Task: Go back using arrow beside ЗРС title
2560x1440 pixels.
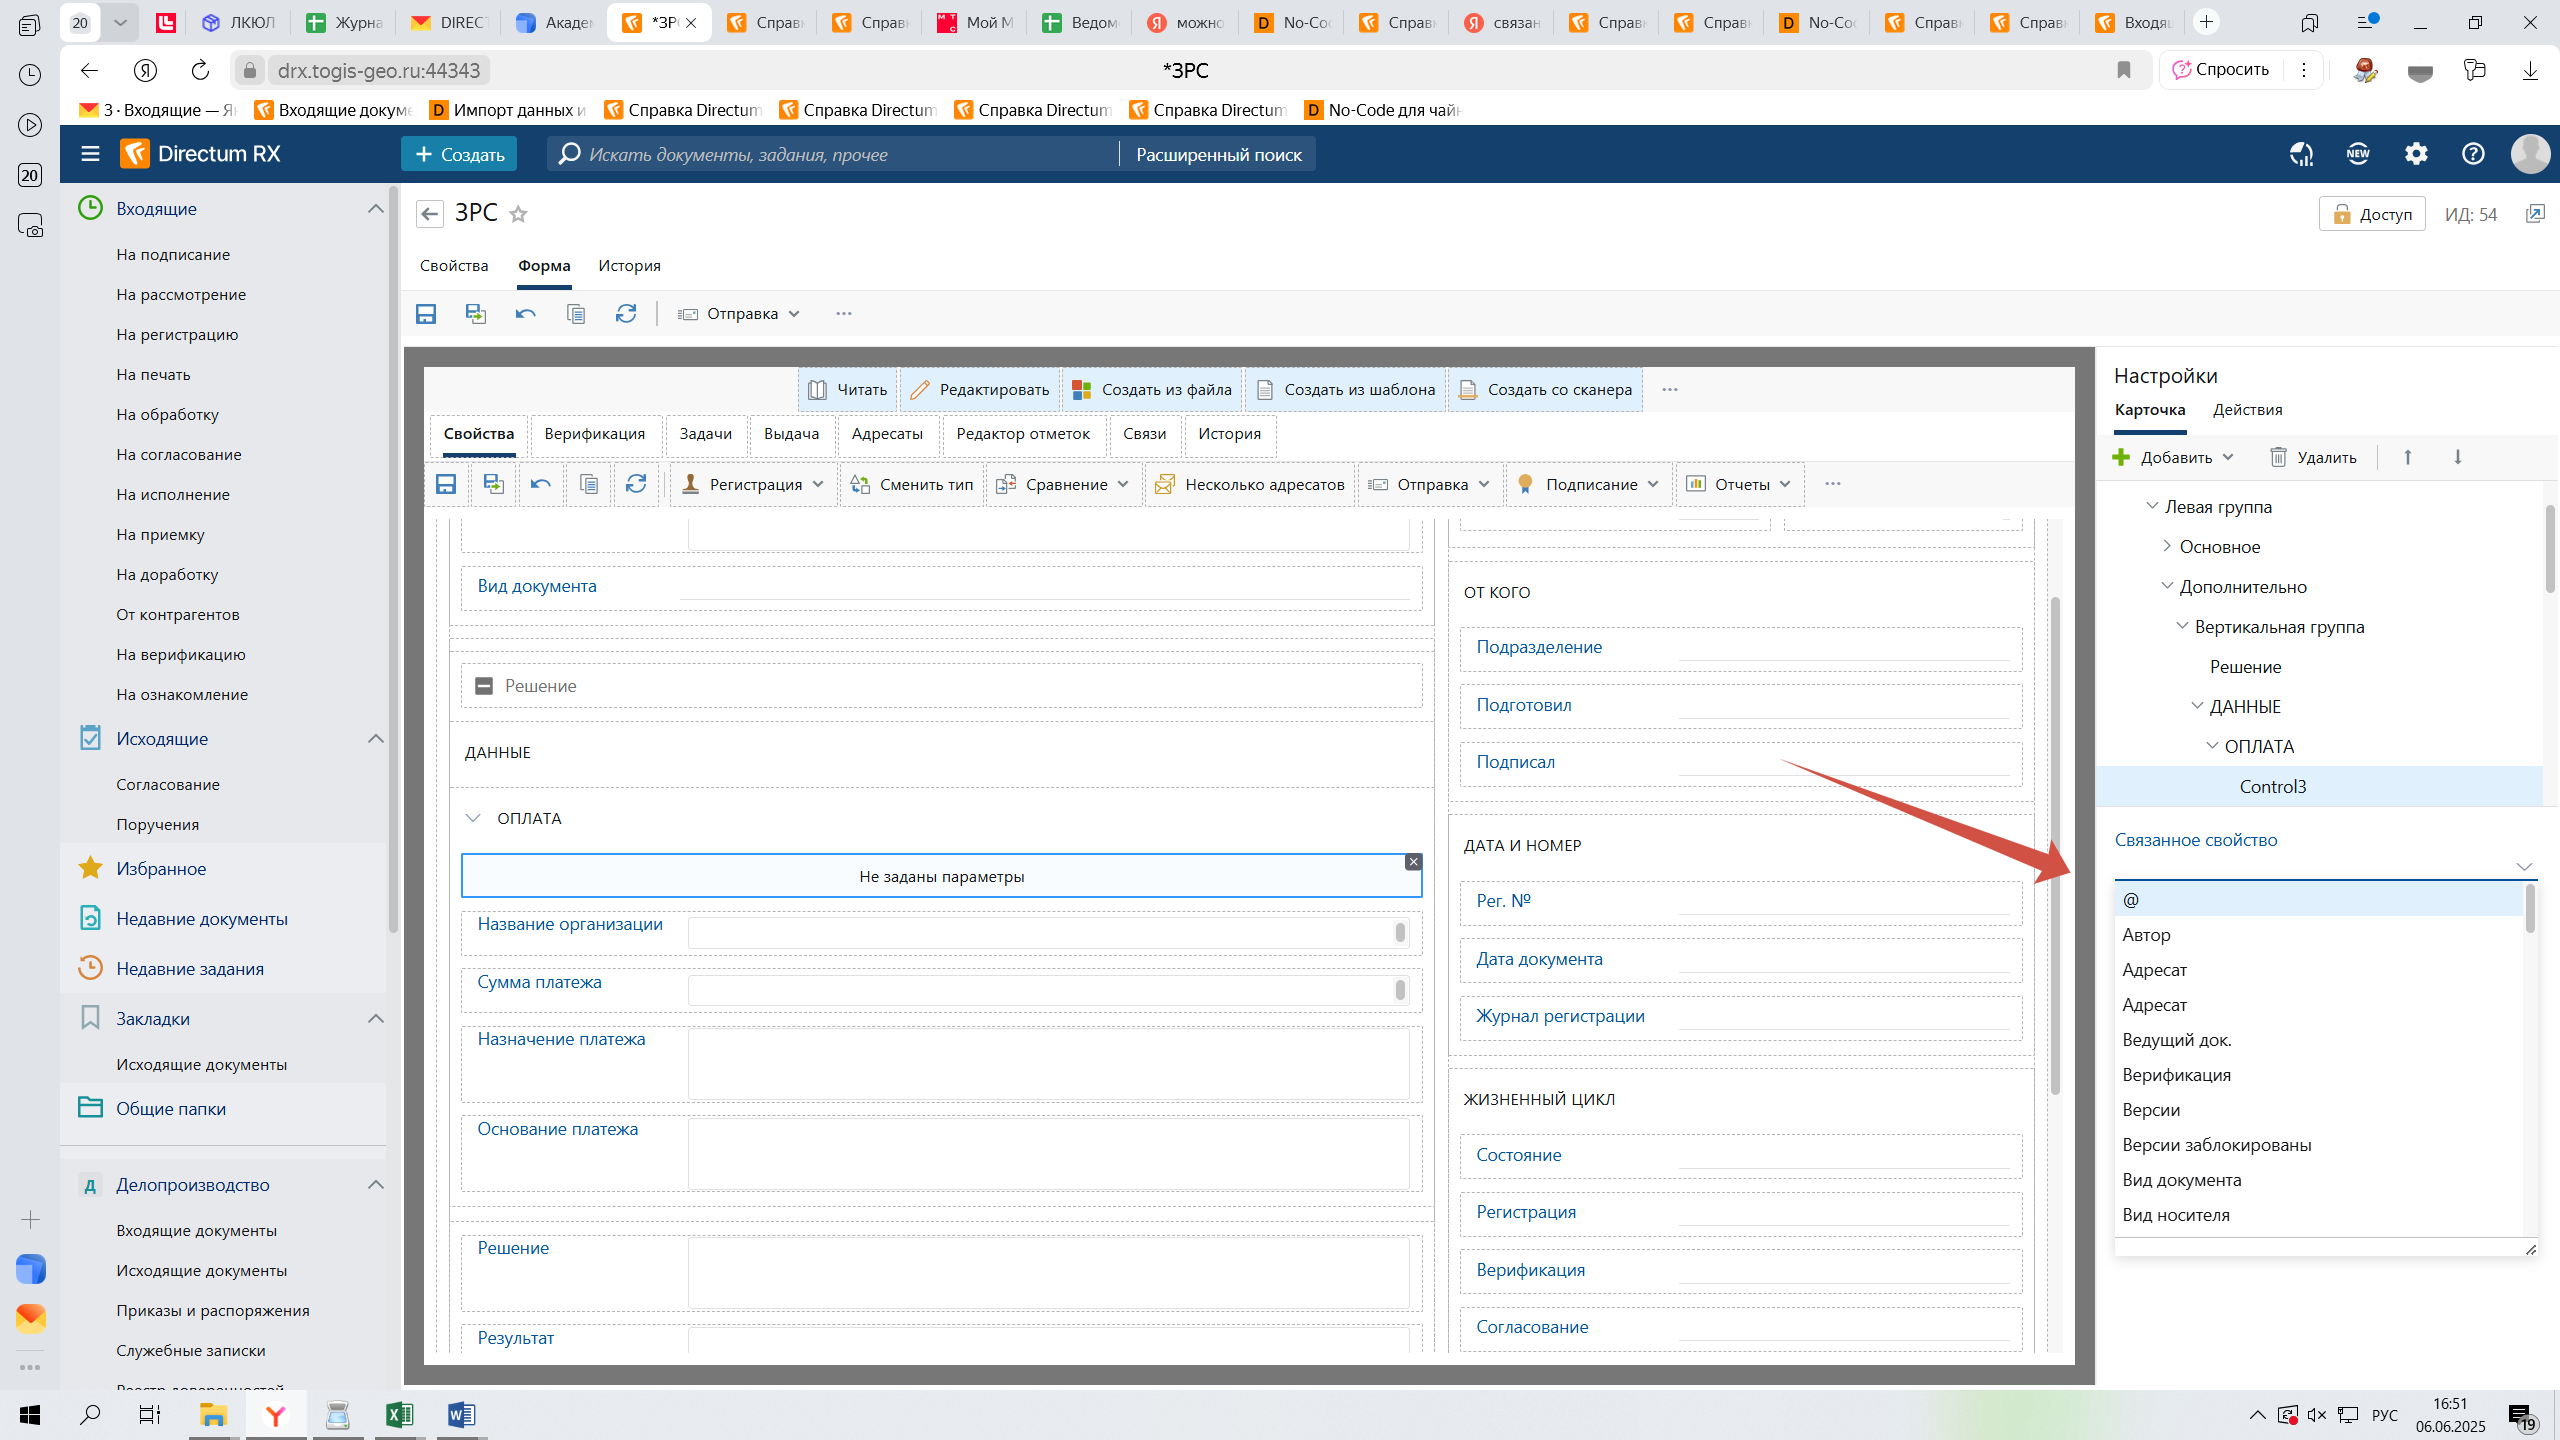Action: click(430, 214)
